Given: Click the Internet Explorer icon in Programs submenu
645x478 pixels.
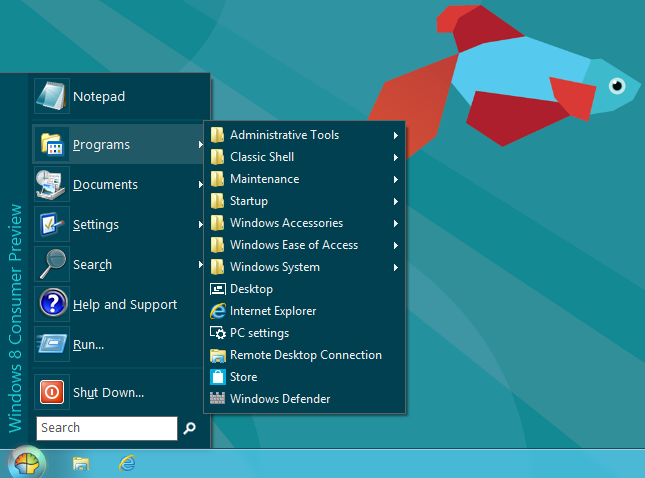Looking at the screenshot, I should point(218,311).
